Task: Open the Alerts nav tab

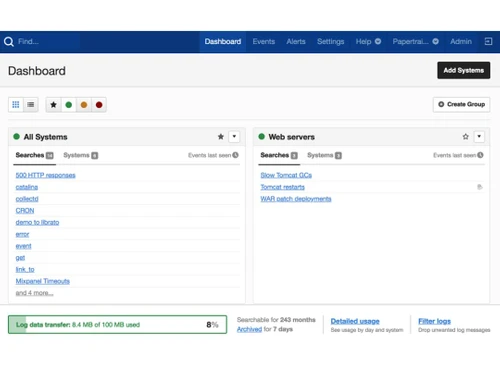Action: 296,42
